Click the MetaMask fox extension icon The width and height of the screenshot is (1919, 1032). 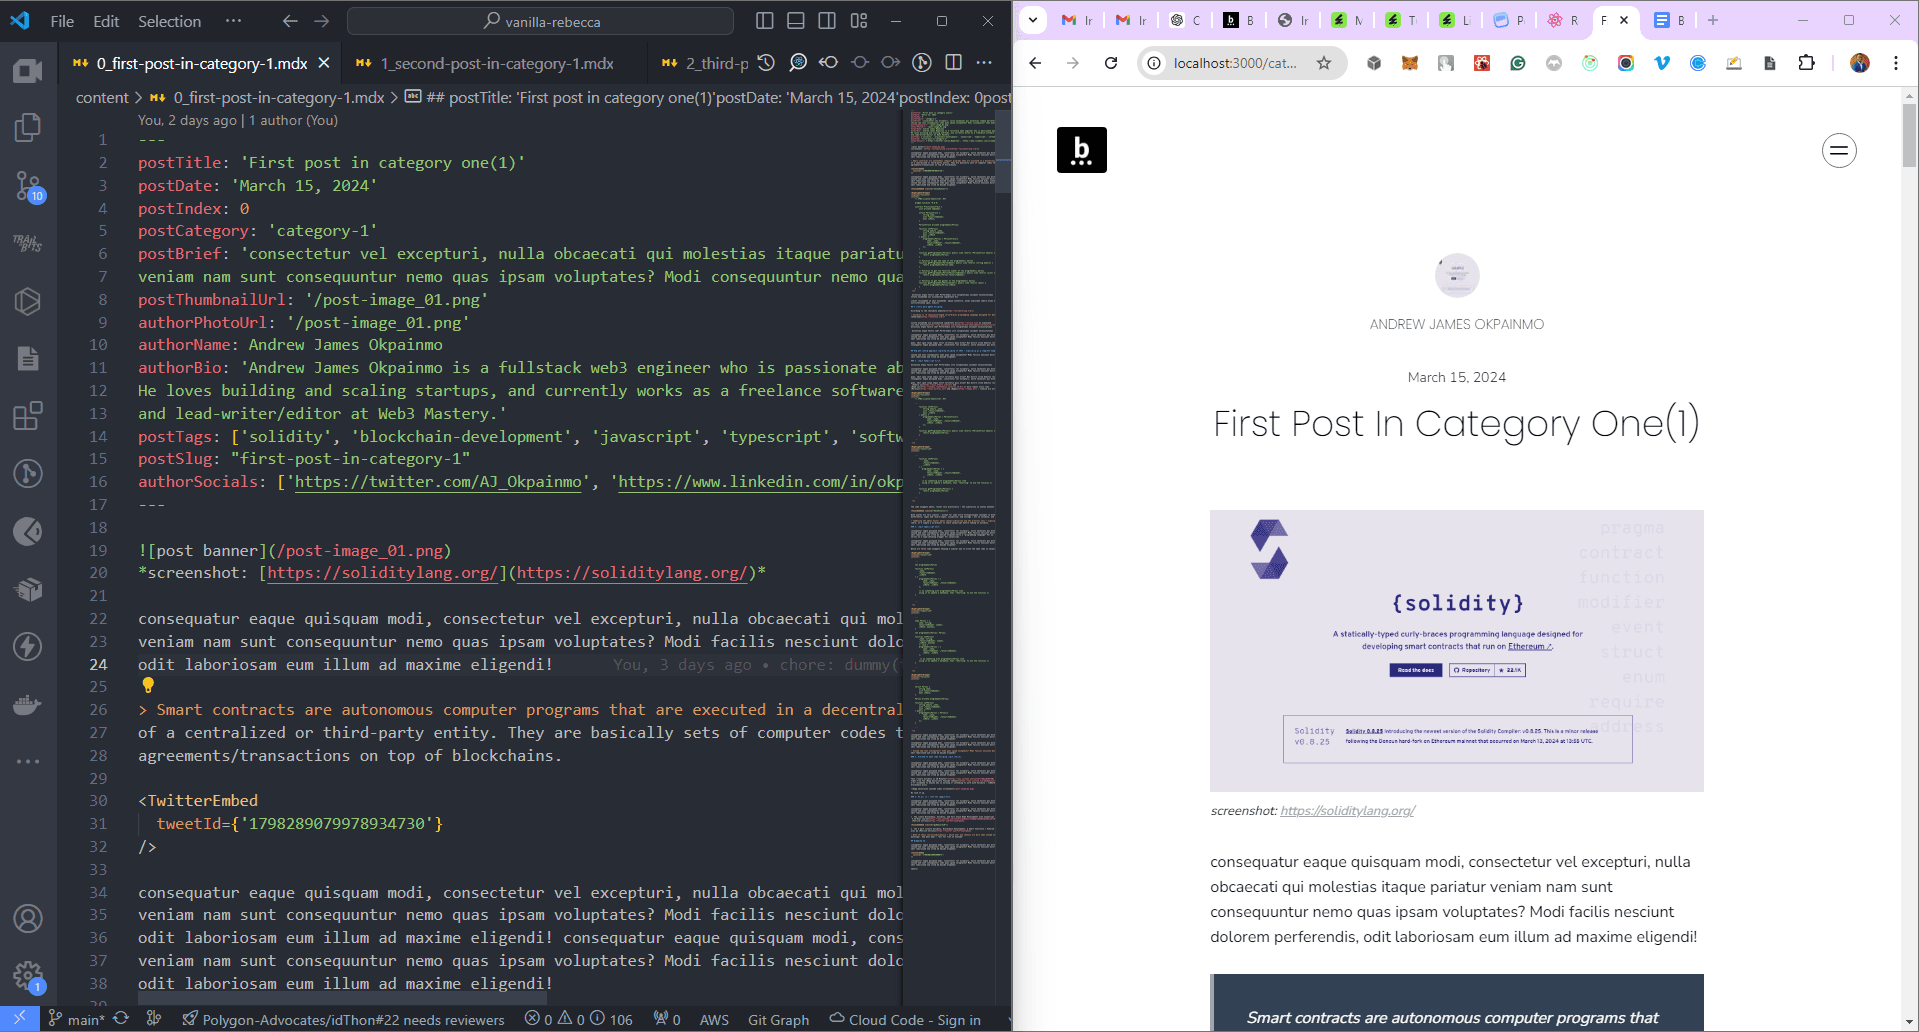[1410, 63]
